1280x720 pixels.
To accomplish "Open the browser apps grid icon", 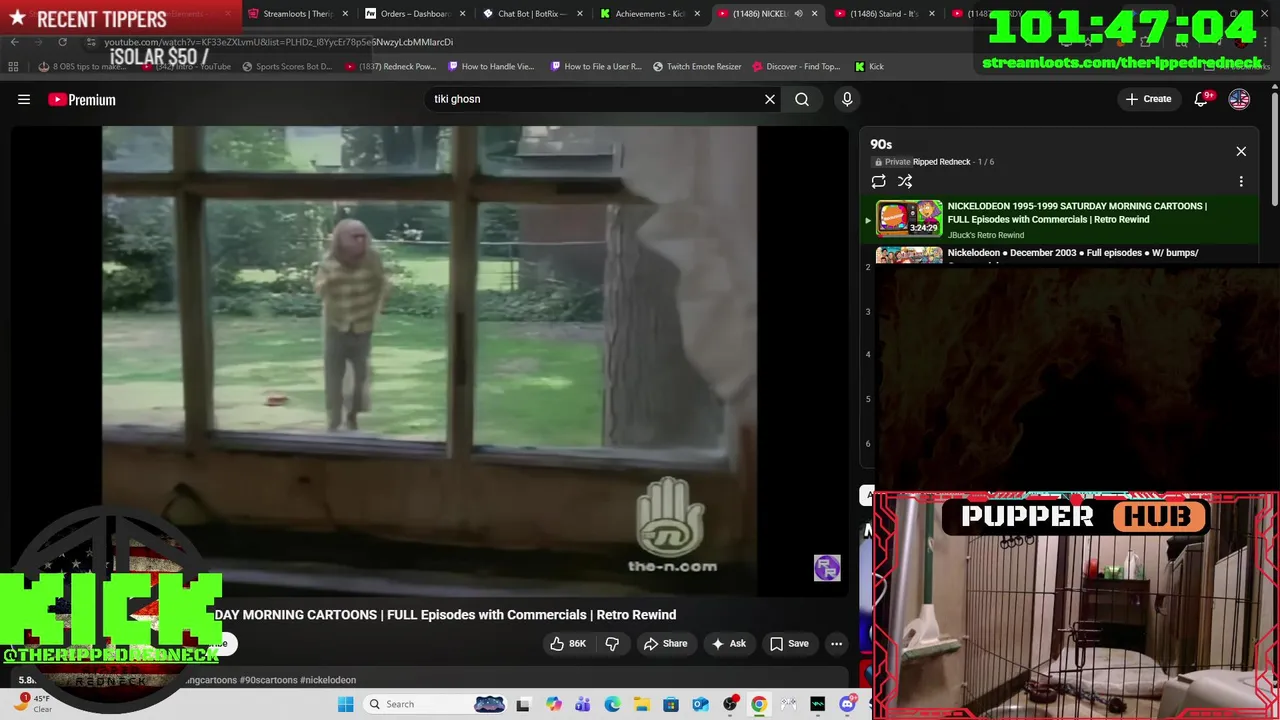I will pyautogui.click(x=13, y=66).
